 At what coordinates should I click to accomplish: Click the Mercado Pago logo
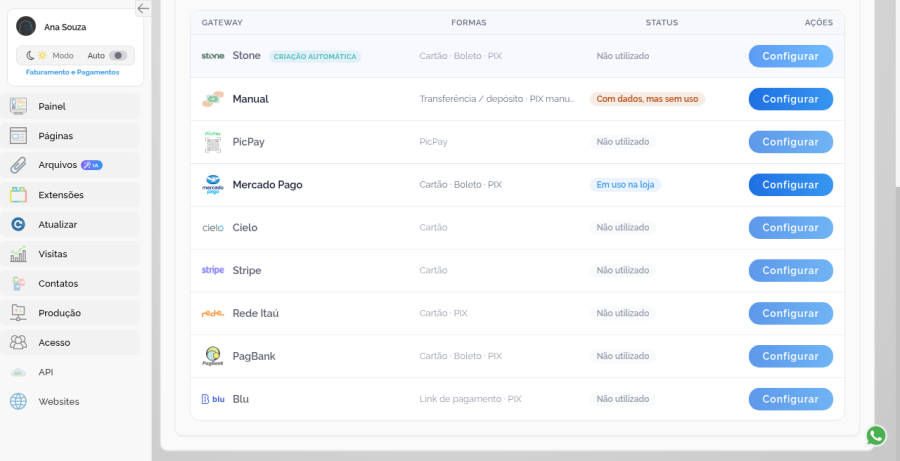(x=213, y=185)
